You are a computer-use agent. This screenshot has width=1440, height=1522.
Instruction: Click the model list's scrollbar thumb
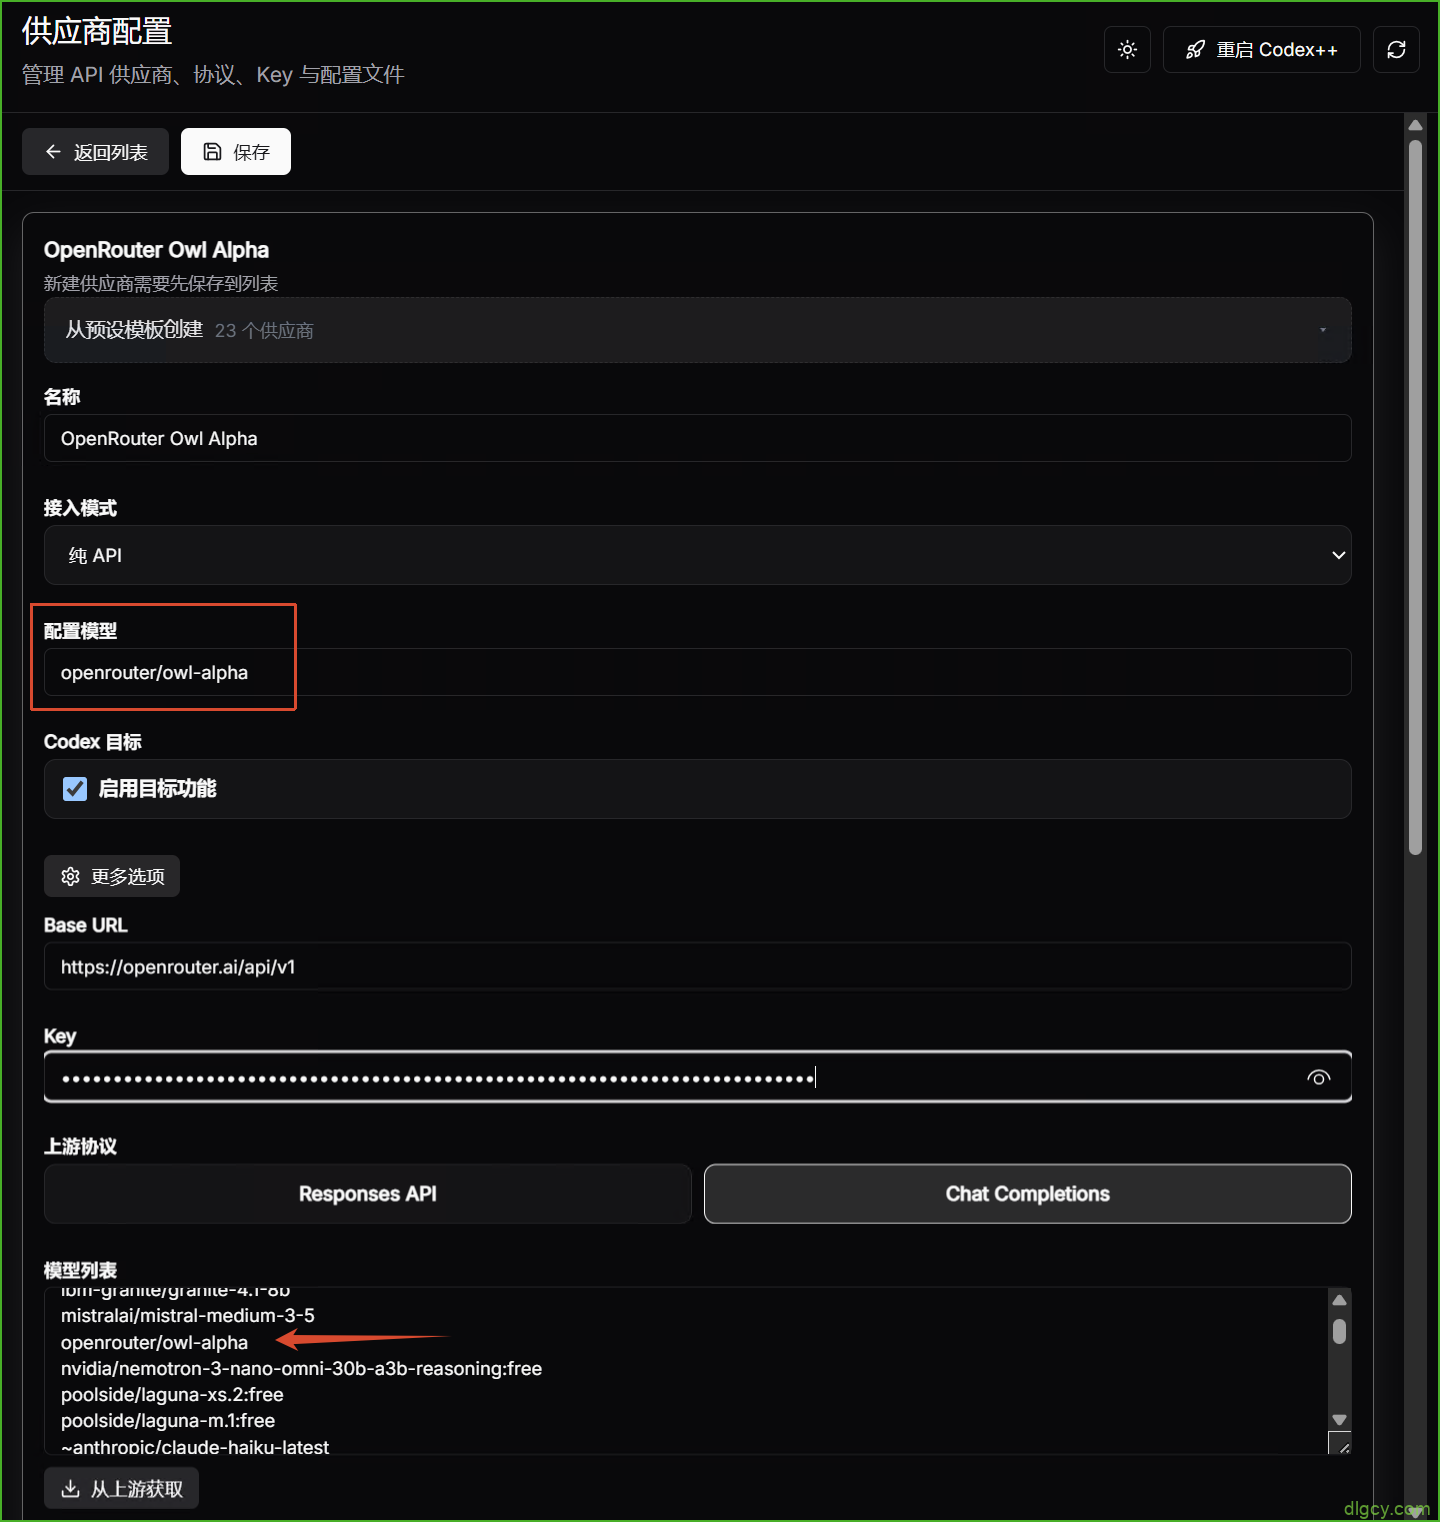pyautogui.click(x=1339, y=1331)
